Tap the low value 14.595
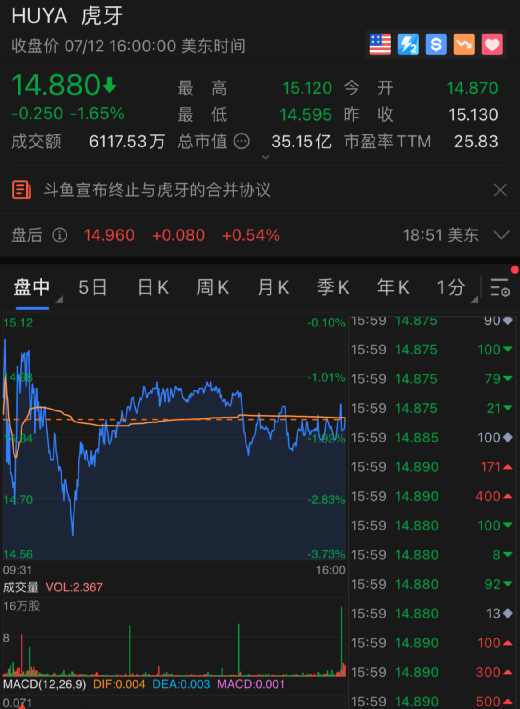Screen dimensions: 520x709 click(x=306, y=115)
